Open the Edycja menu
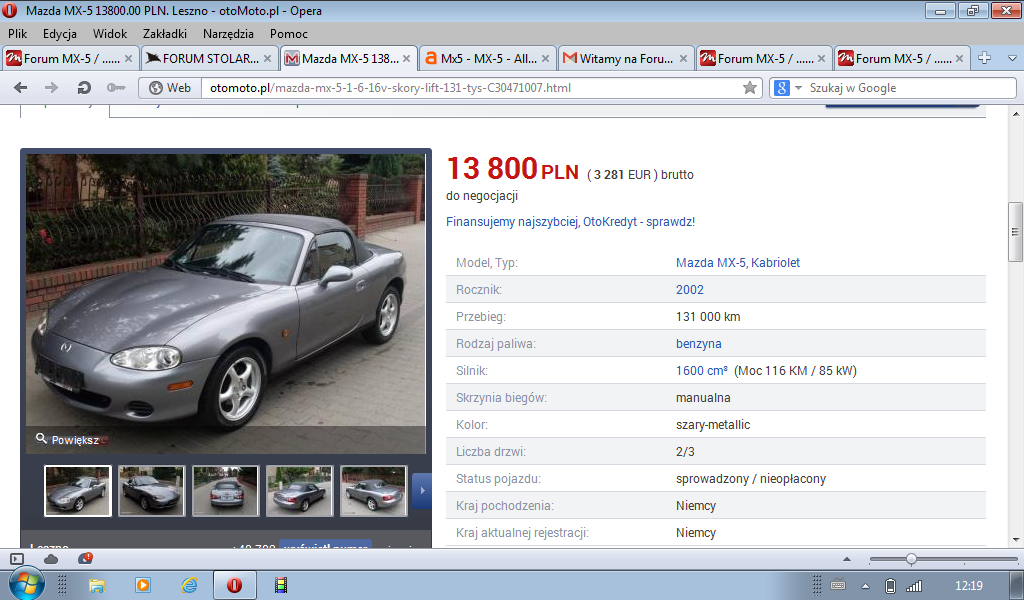This screenshot has height=600, width=1024. (x=59, y=33)
